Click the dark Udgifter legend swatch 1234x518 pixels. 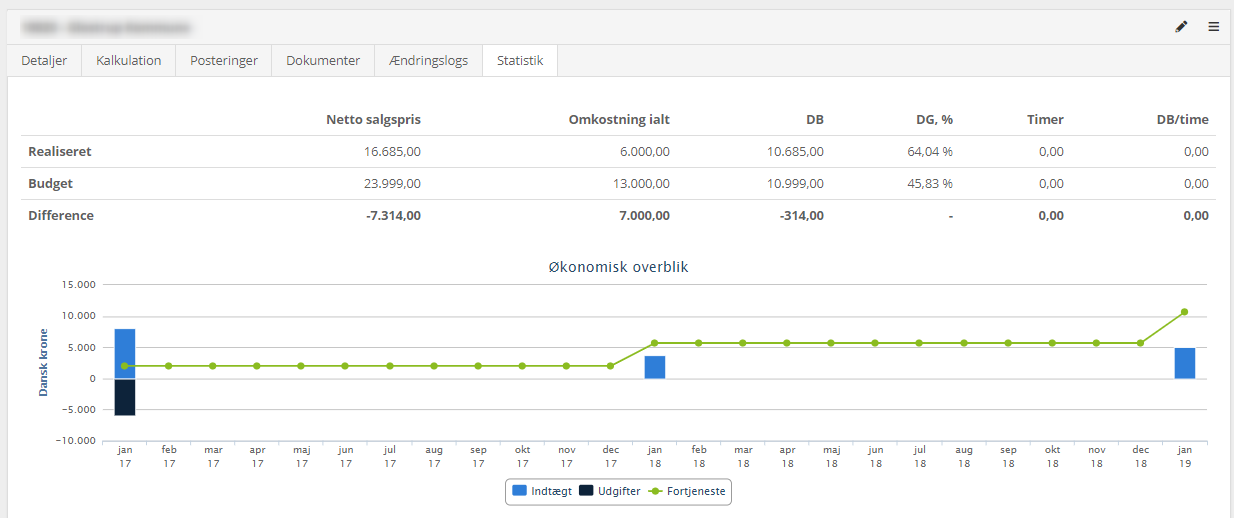585,490
